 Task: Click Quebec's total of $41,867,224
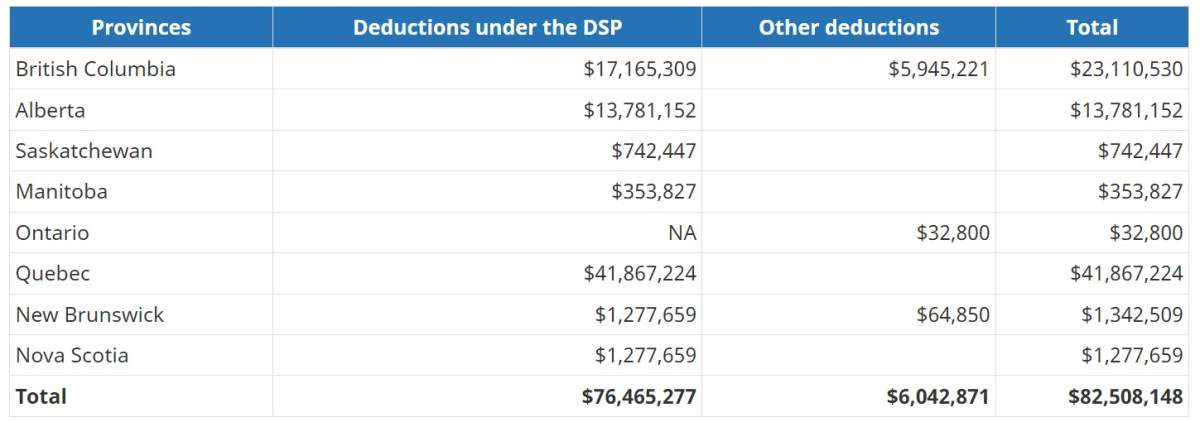(x=1126, y=273)
